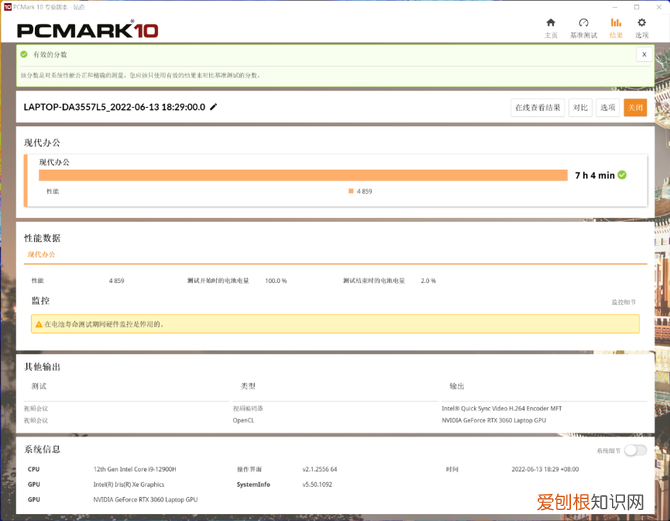Click the green valid score check icon
The width and height of the screenshot is (670, 521).
coord(25,55)
